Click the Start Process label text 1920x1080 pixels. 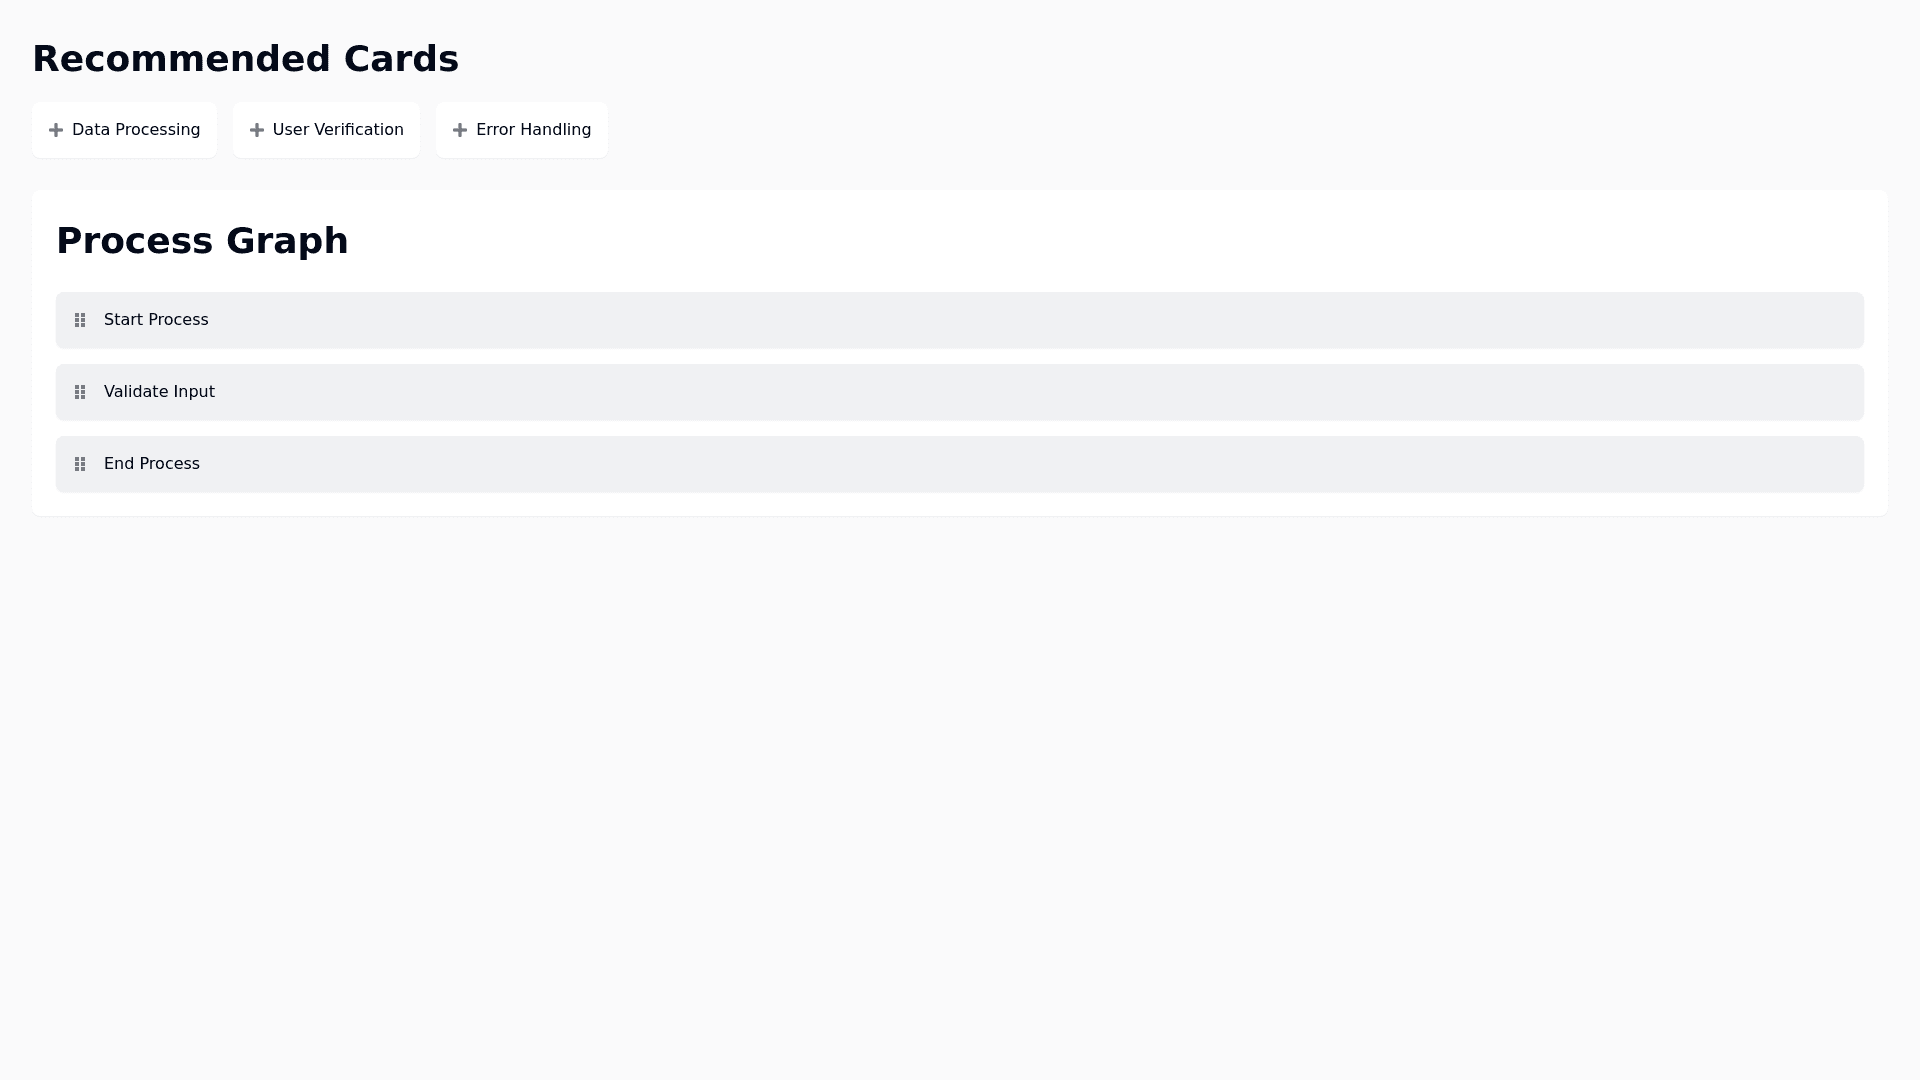156,320
